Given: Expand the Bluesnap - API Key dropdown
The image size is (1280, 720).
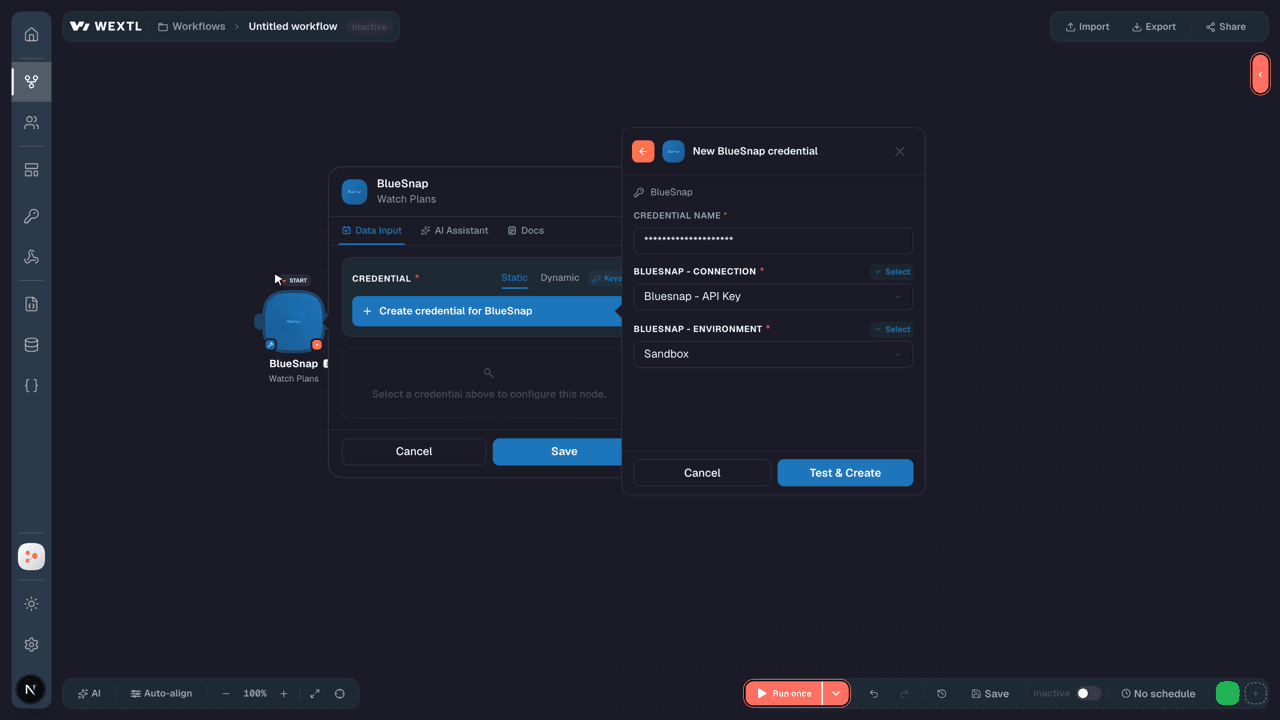Looking at the screenshot, I should click(x=773, y=297).
